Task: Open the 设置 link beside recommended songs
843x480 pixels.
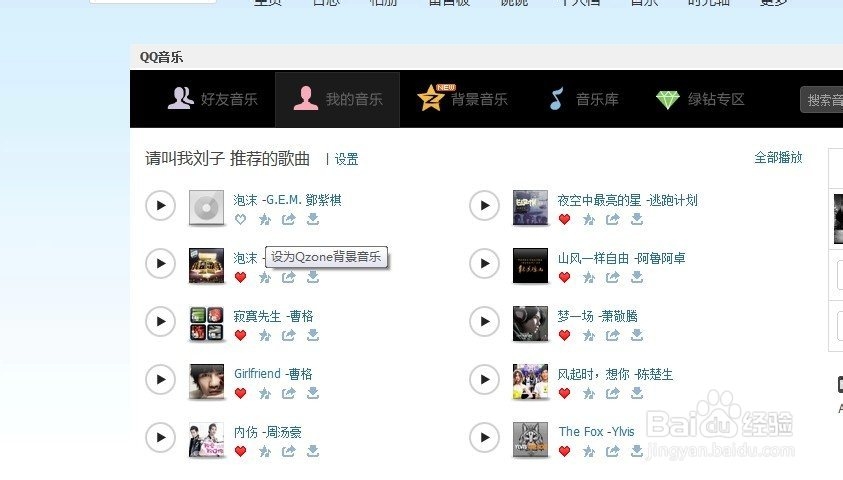Action: [346, 159]
